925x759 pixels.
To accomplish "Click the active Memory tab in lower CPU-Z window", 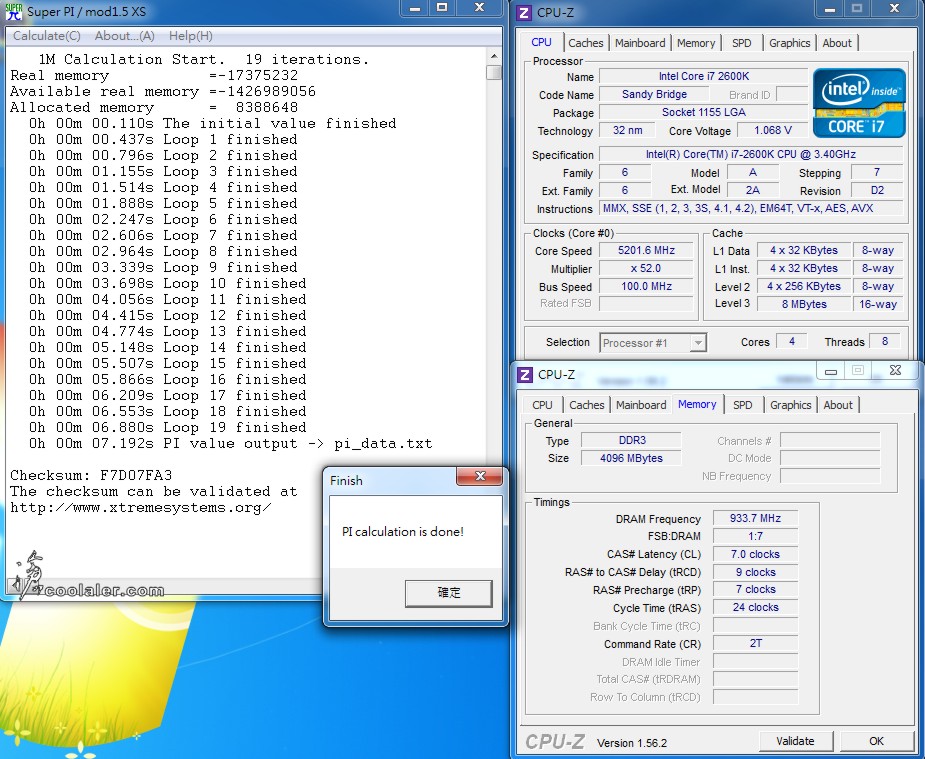I will coord(697,405).
